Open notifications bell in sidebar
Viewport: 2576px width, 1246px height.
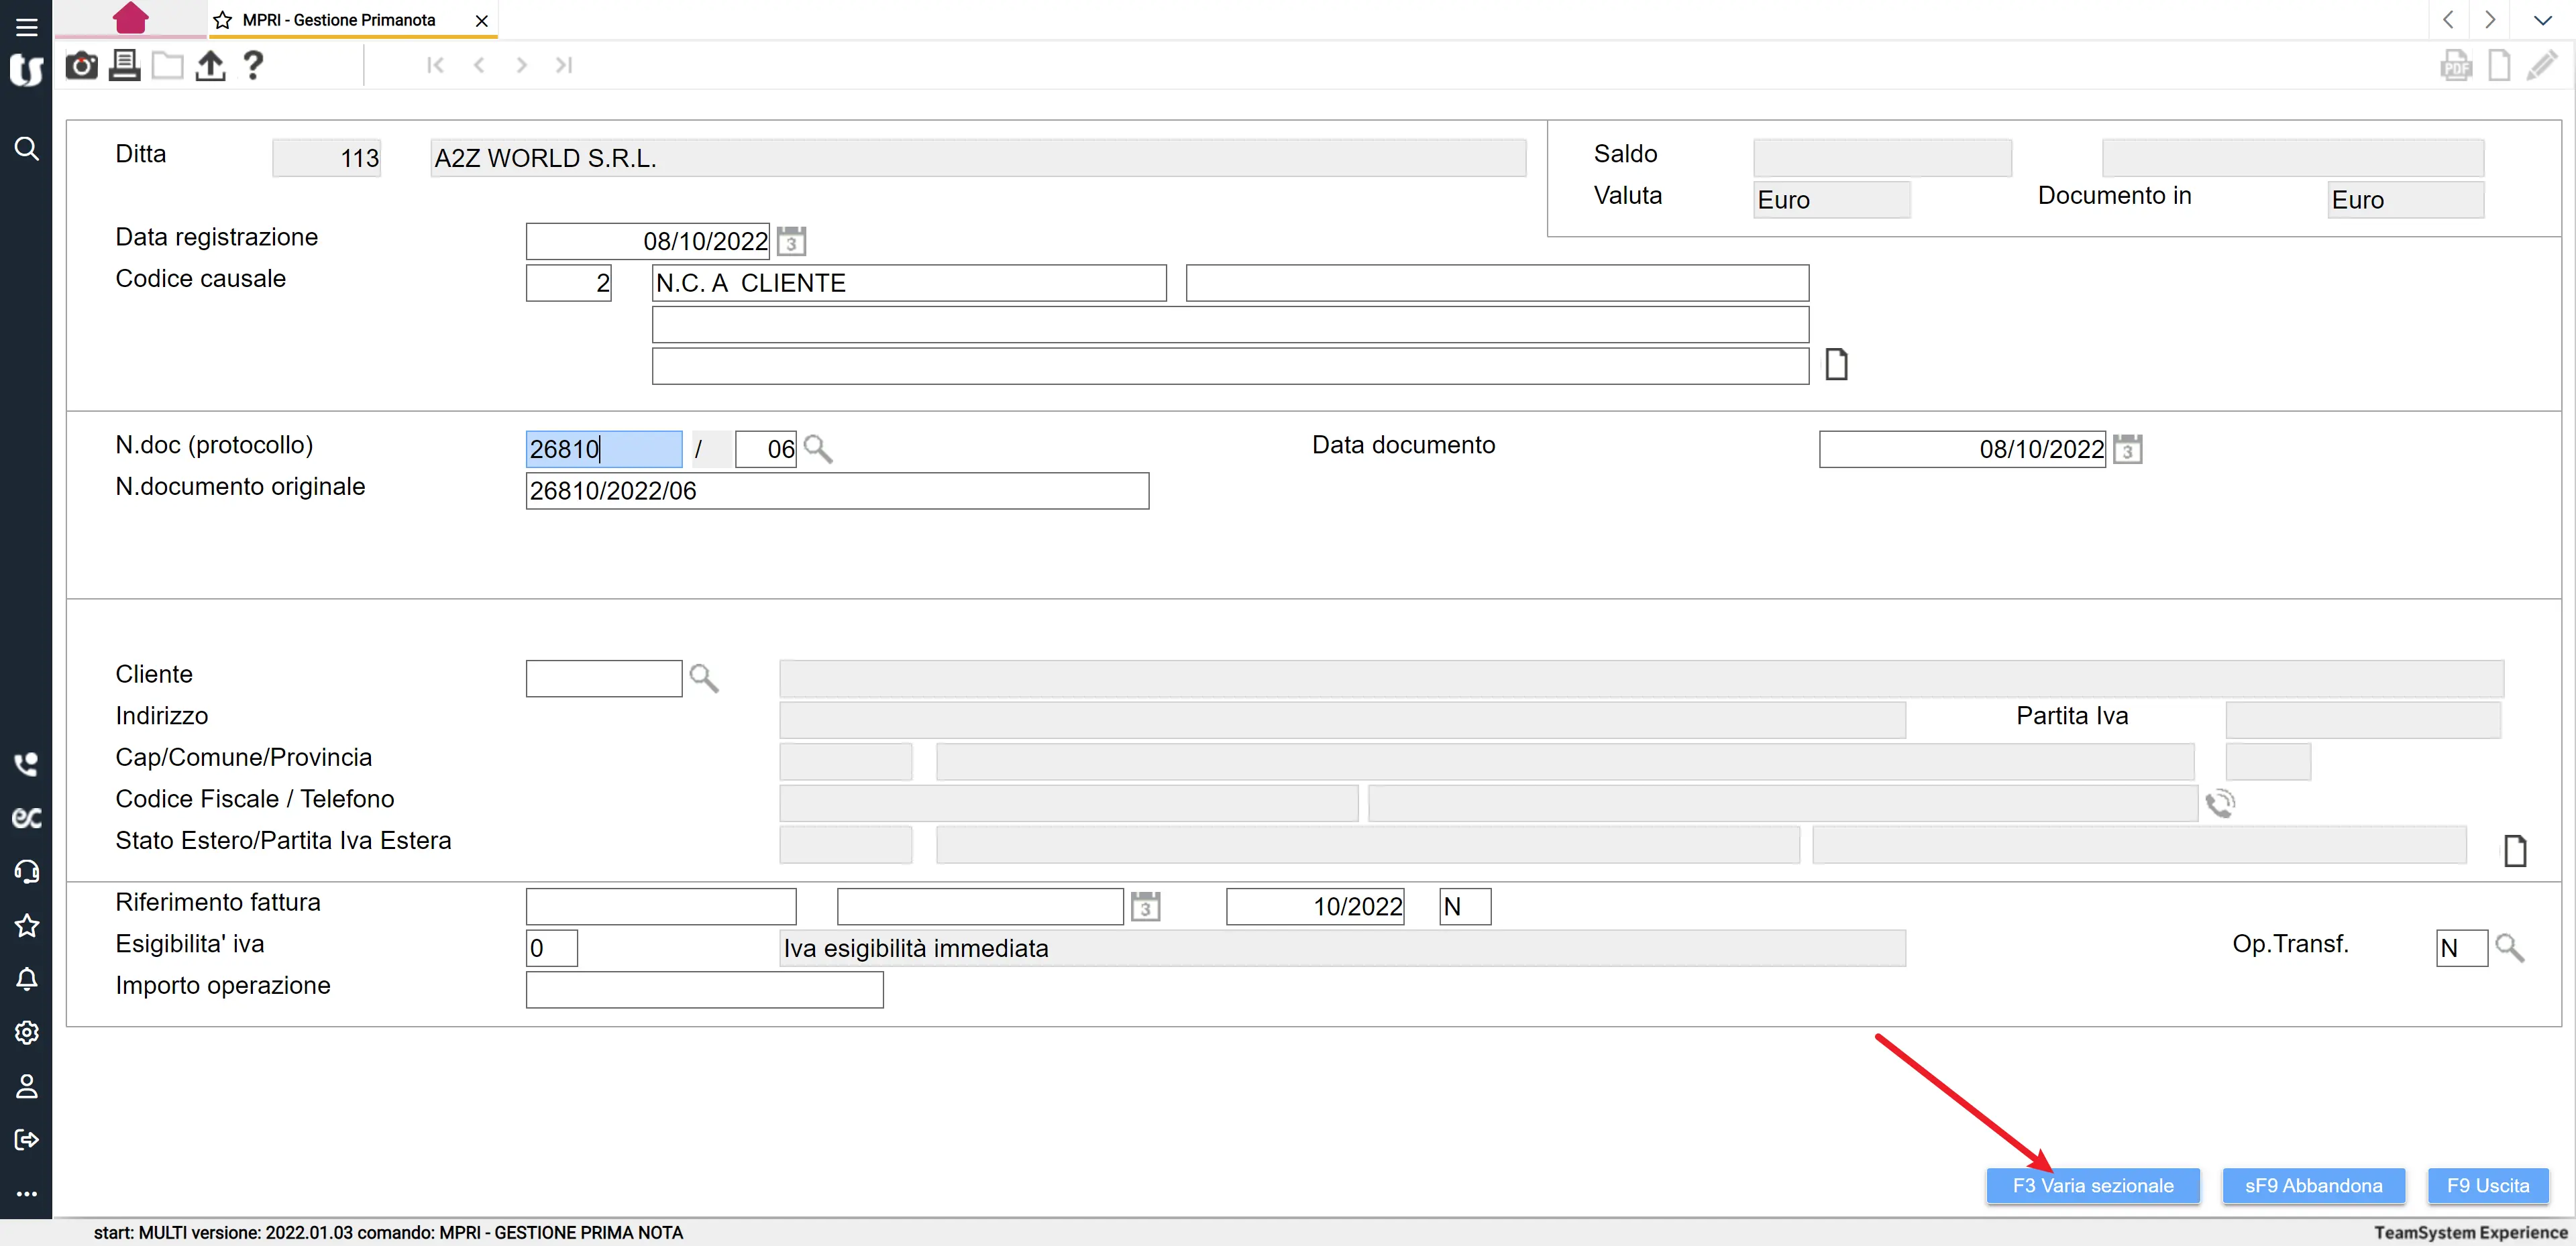click(x=26, y=979)
